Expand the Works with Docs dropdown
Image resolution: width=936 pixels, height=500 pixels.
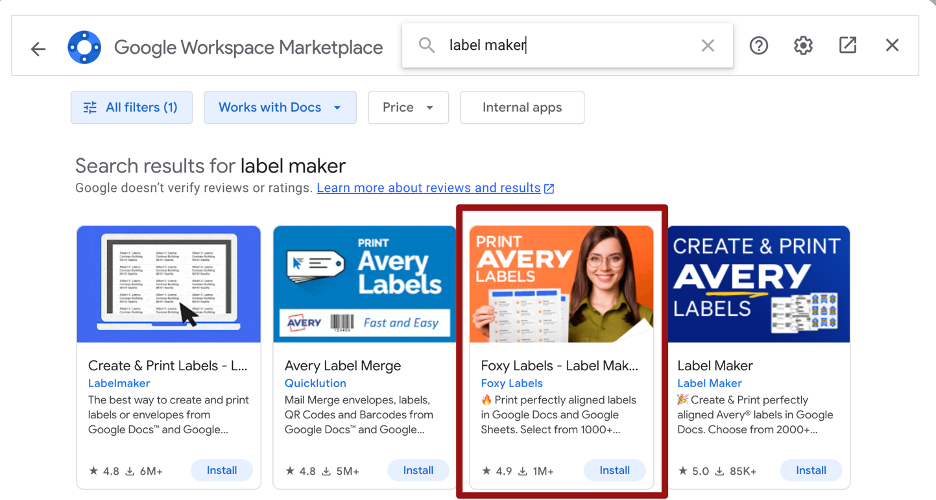(x=280, y=108)
